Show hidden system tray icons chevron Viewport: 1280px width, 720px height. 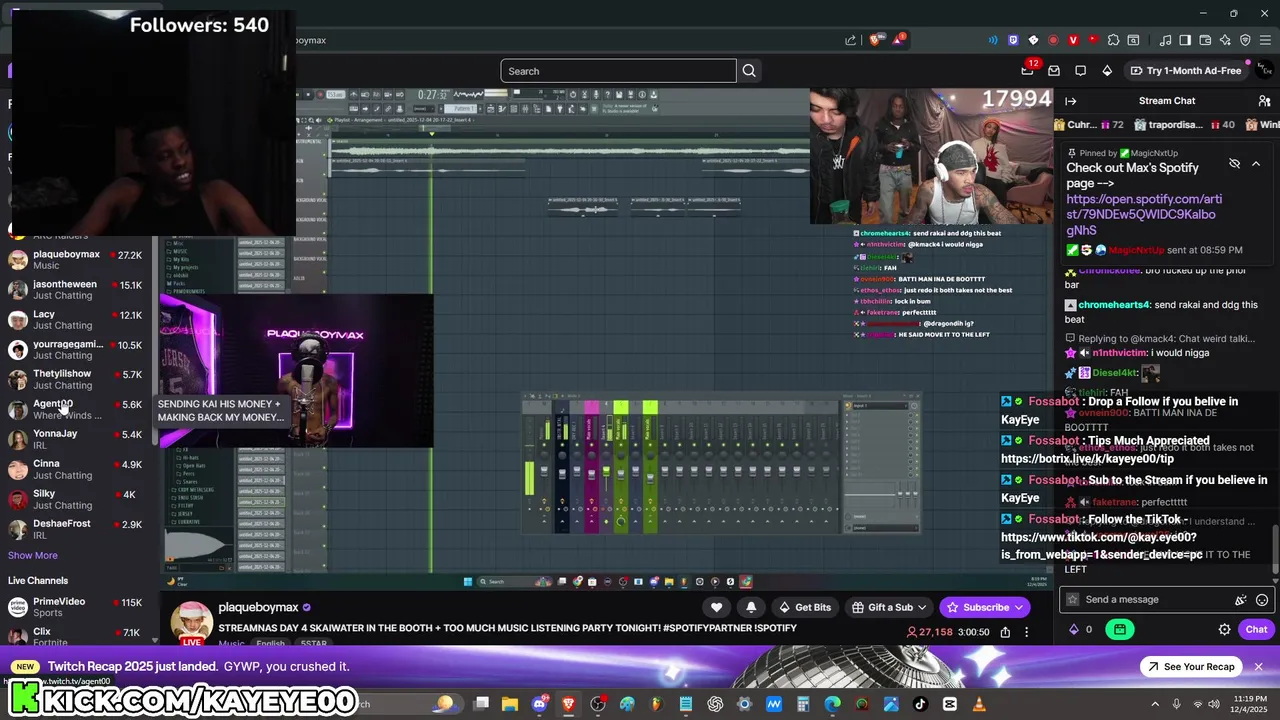pos(1155,704)
